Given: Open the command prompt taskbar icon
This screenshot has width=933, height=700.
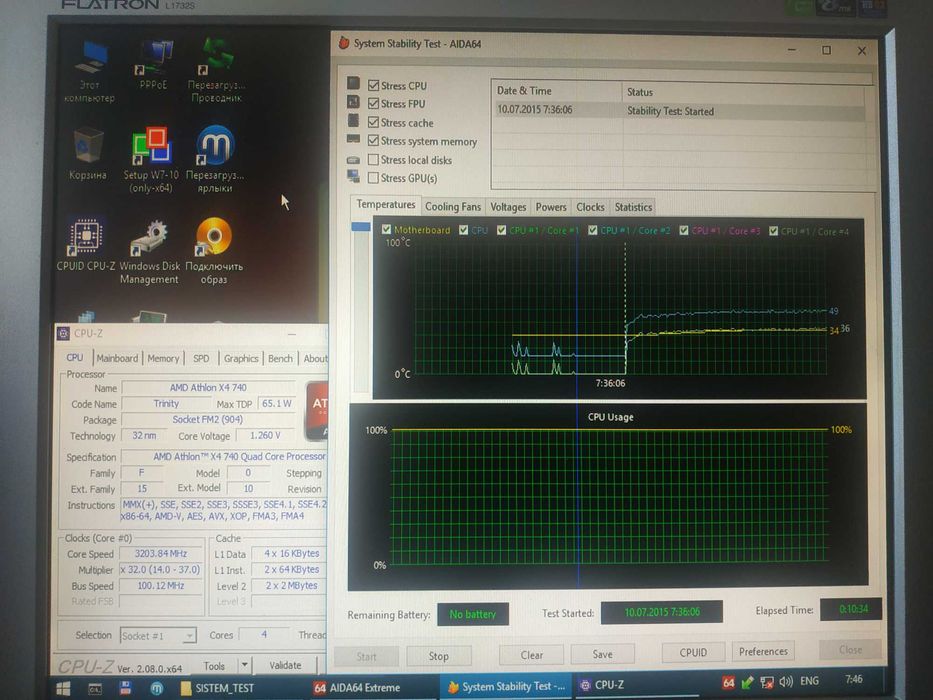Looking at the screenshot, I should point(95,689).
